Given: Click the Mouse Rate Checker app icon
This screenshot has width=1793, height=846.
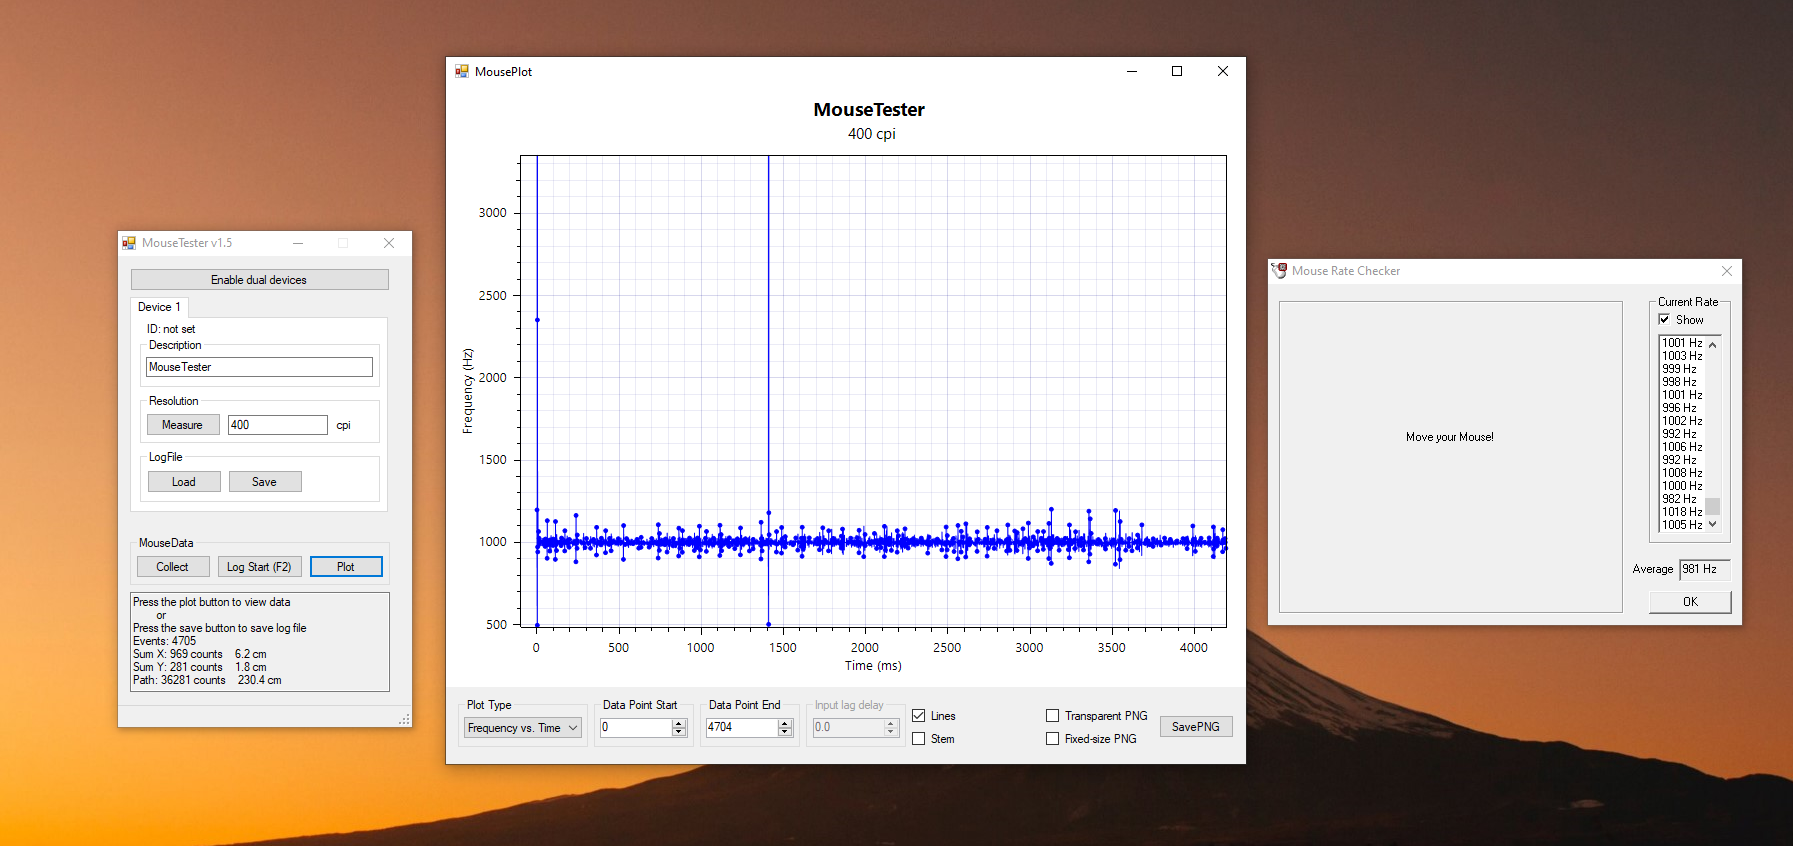Looking at the screenshot, I should pyautogui.click(x=1279, y=271).
